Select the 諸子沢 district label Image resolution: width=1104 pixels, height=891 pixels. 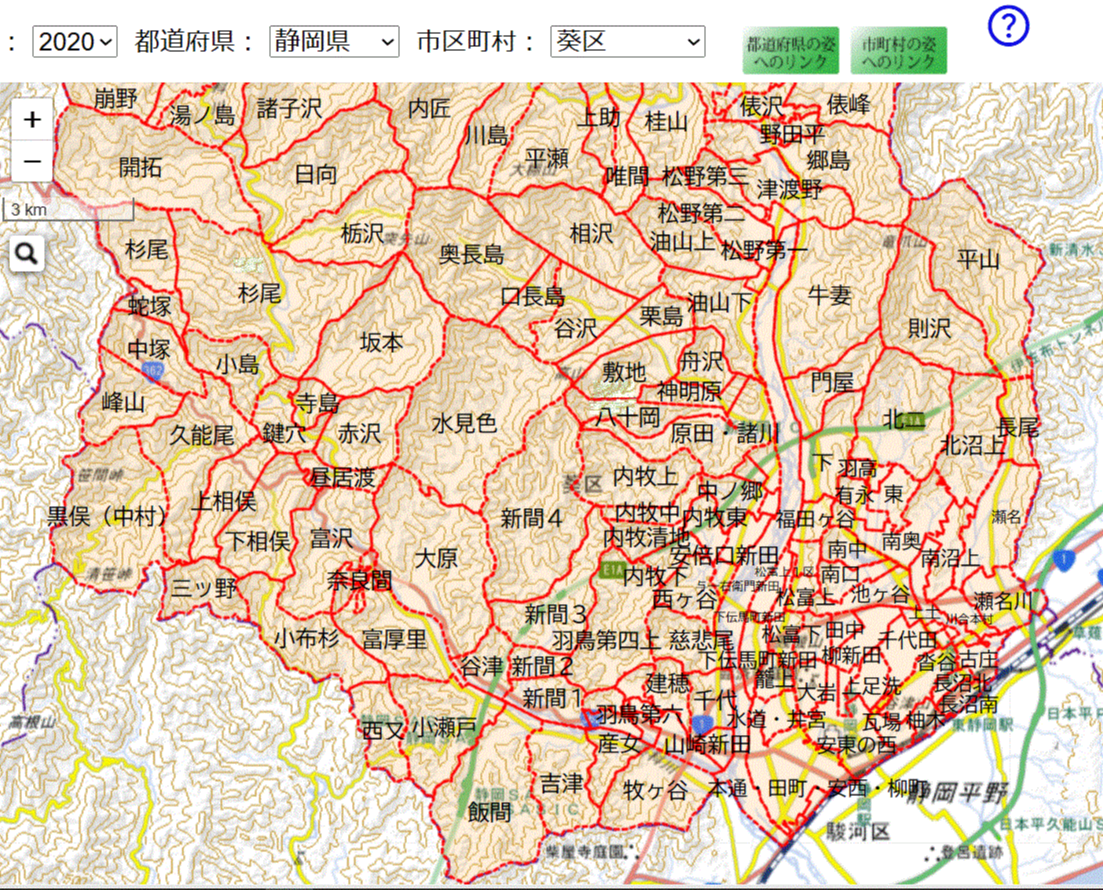(x=289, y=108)
